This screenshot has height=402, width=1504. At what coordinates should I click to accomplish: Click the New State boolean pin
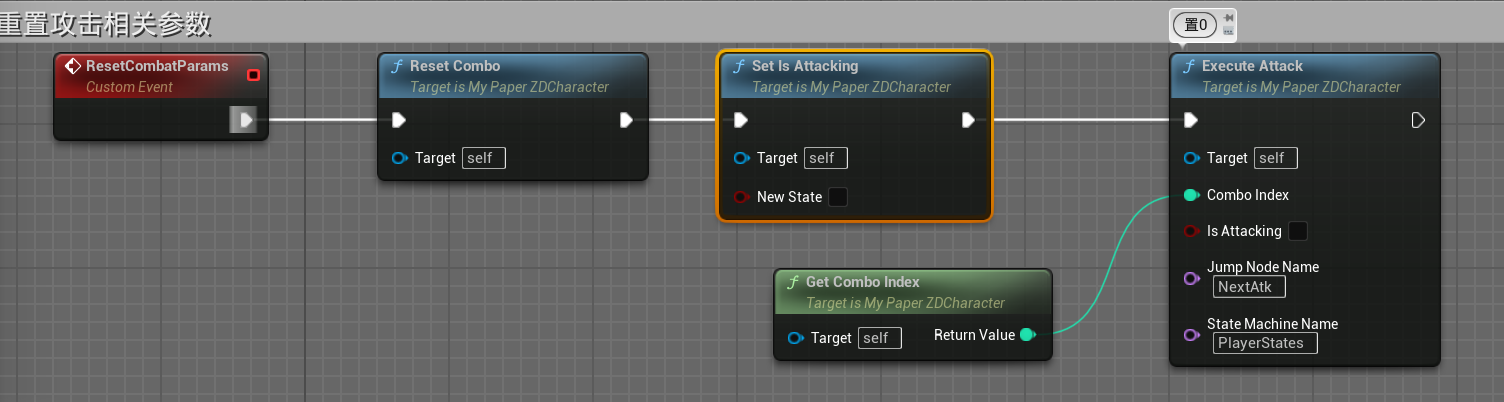tap(742, 197)
